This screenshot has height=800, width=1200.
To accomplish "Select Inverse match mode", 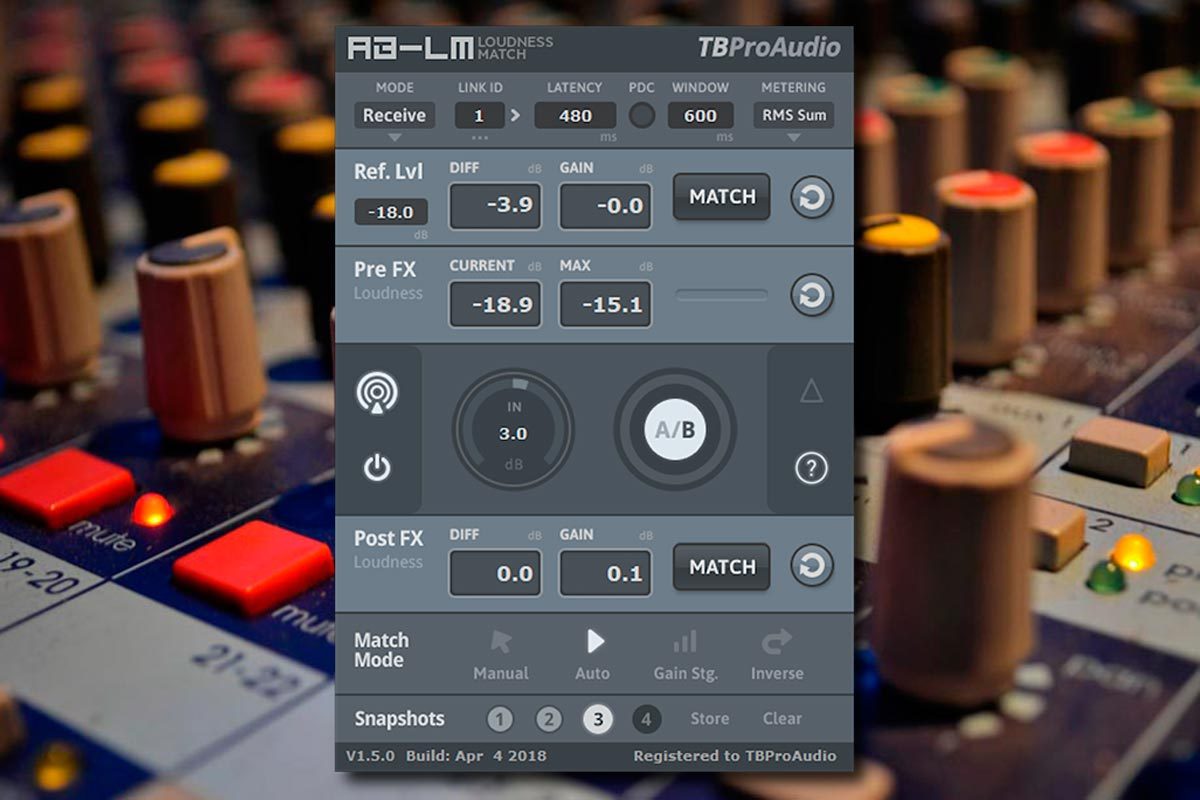I will tap(777, 655).
